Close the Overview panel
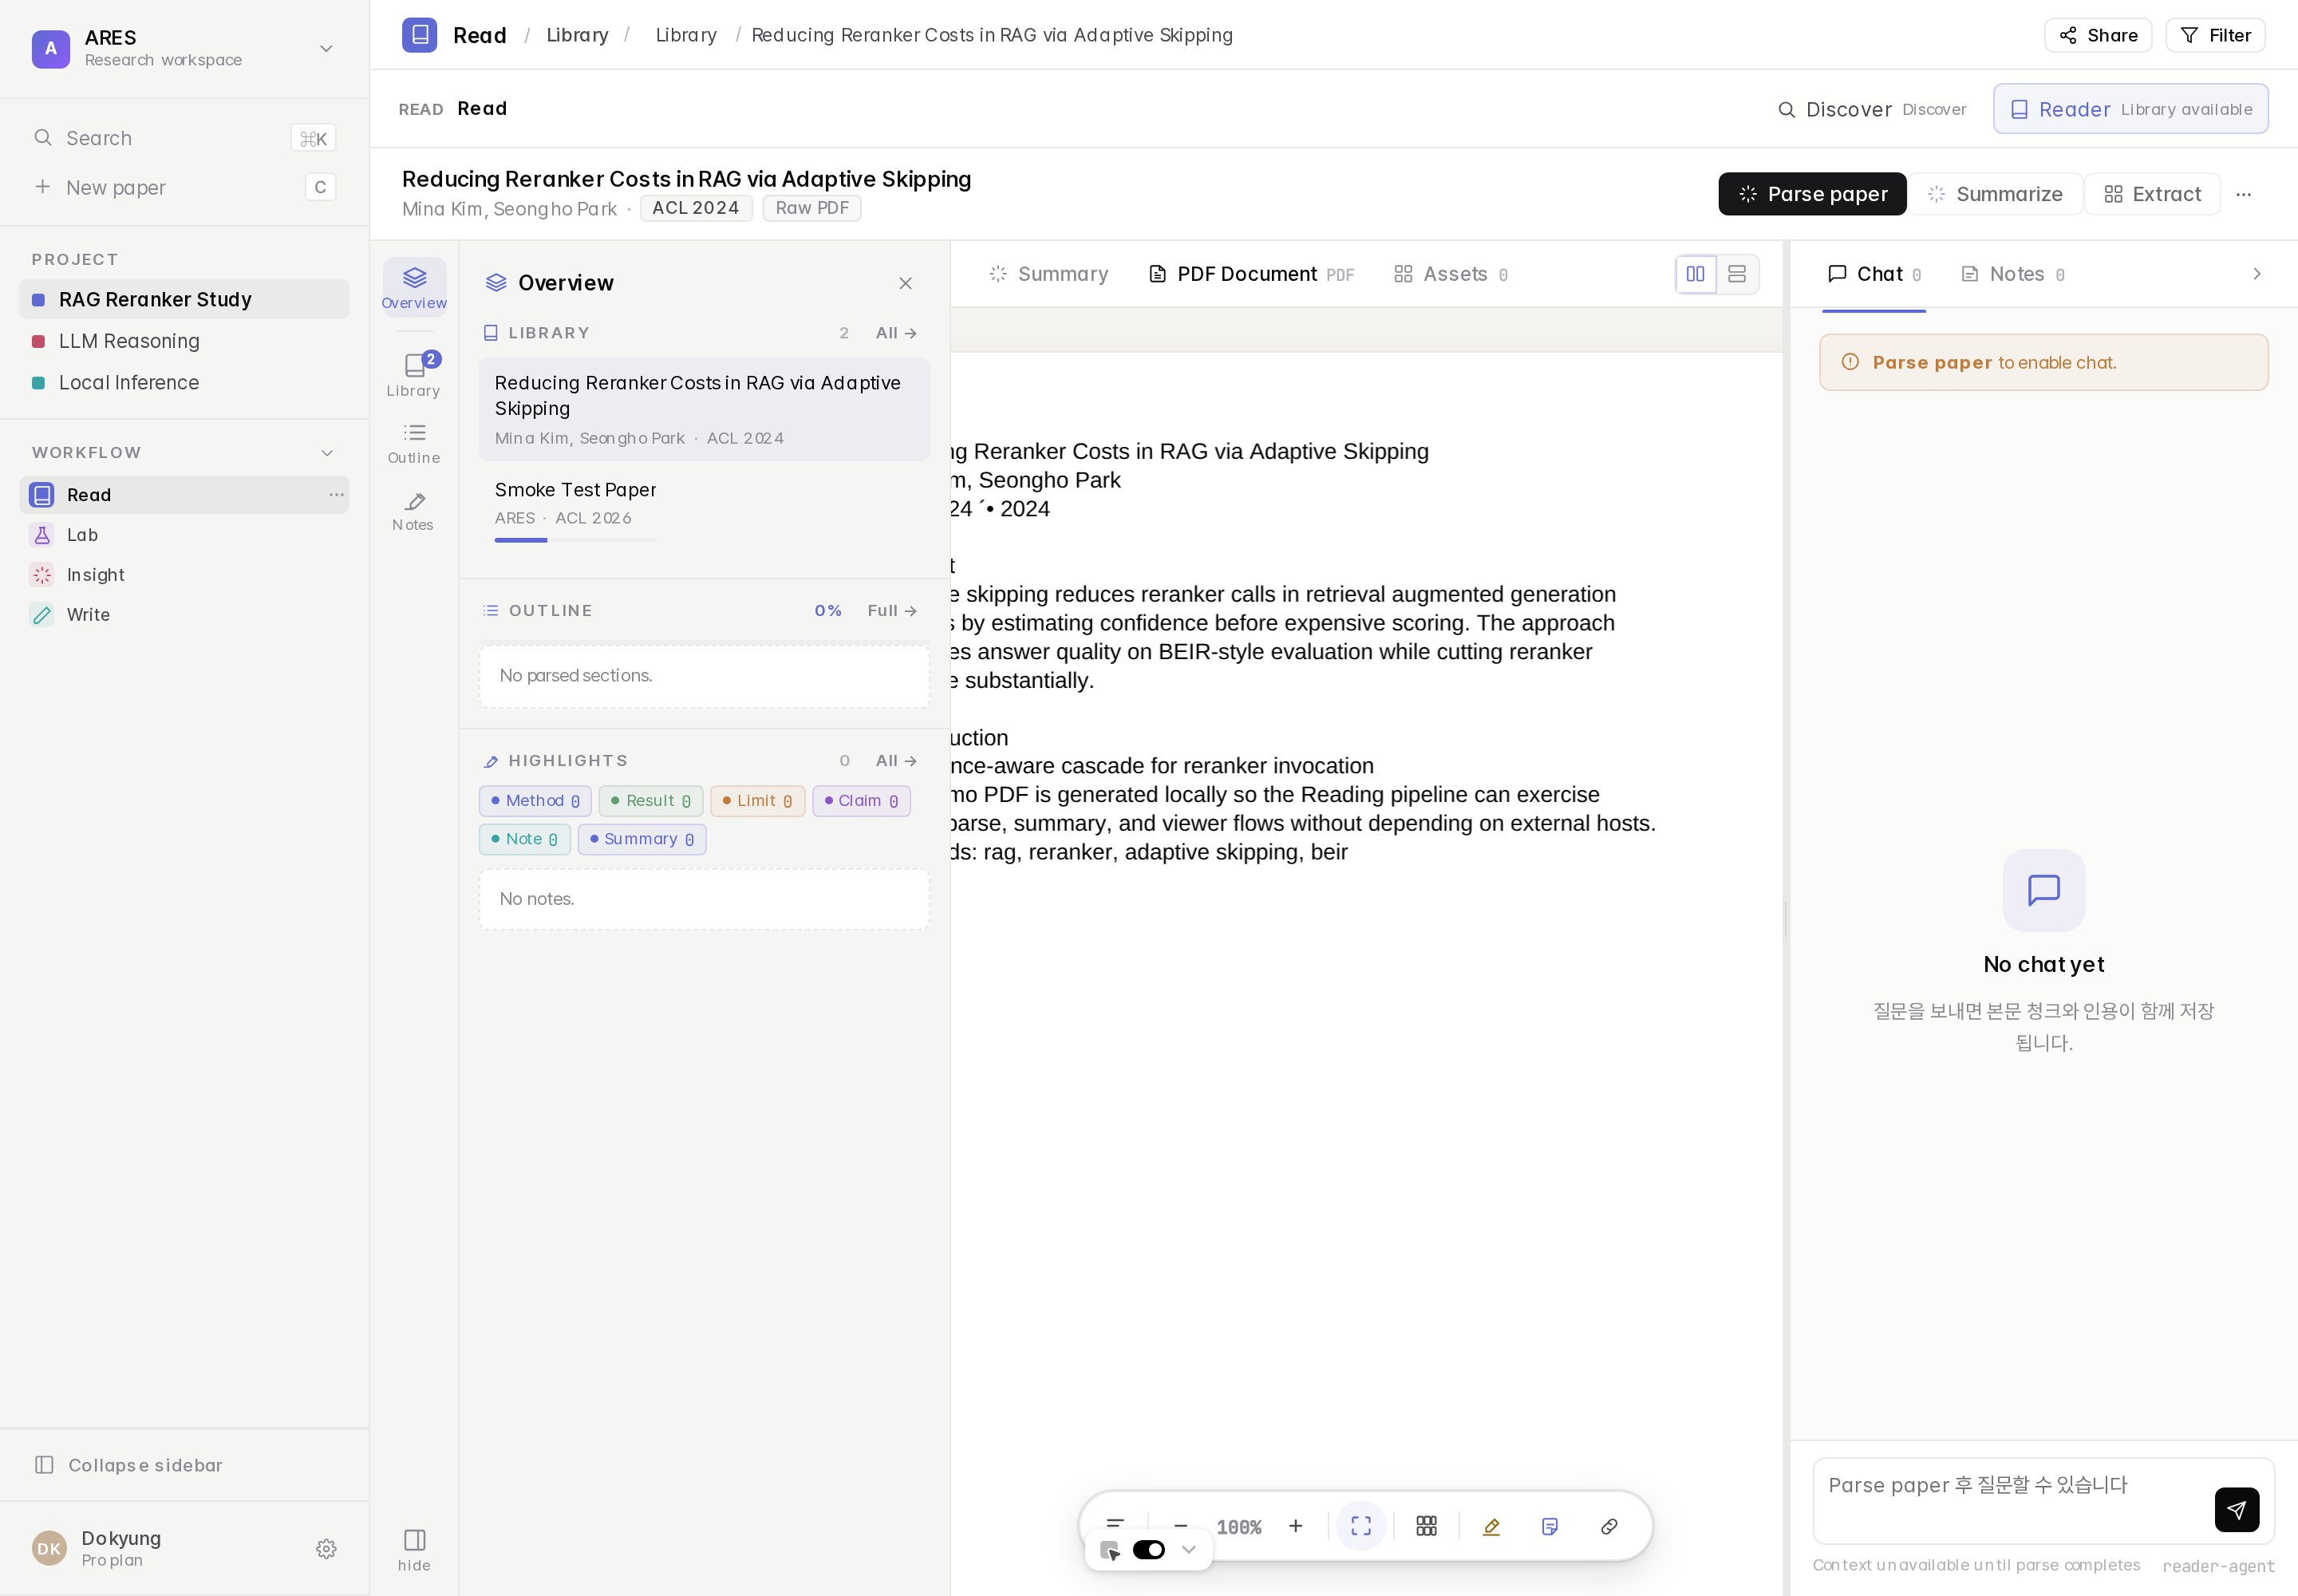The image size is (2298, 1596). coord(905,283)
